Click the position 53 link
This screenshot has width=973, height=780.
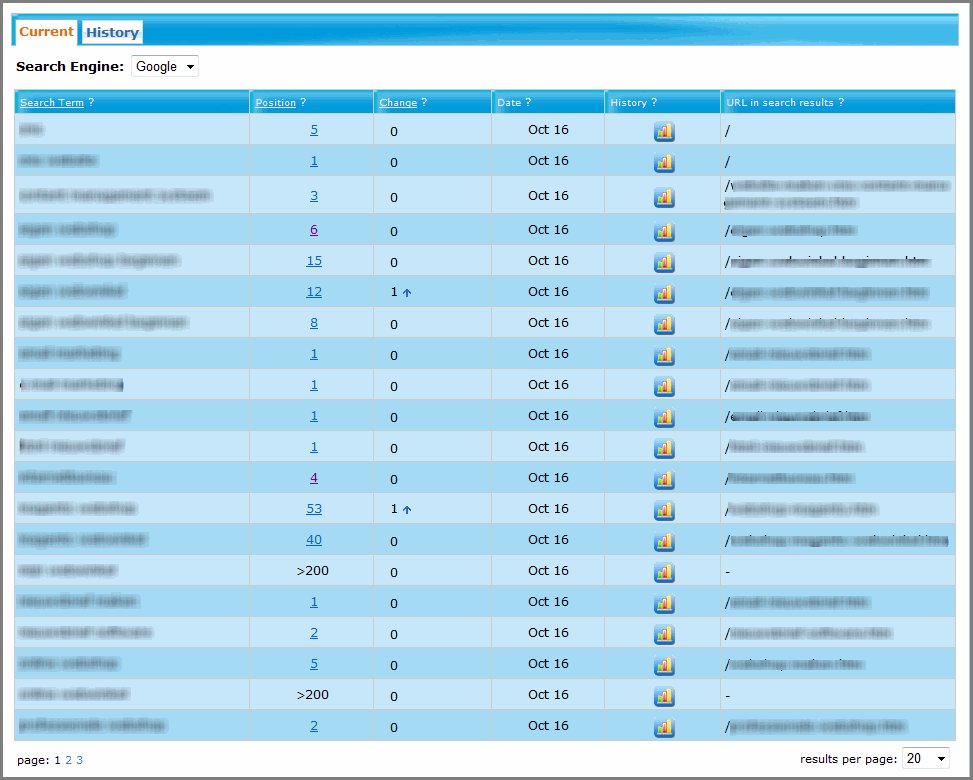coord(314,509)
